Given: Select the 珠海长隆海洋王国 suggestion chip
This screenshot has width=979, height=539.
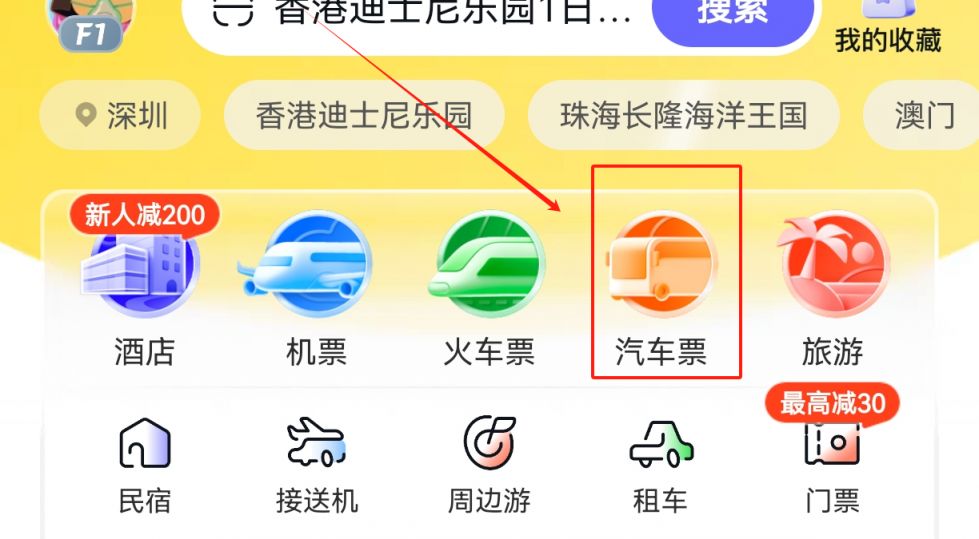Looking at the screenshot, I should (684, 115).
